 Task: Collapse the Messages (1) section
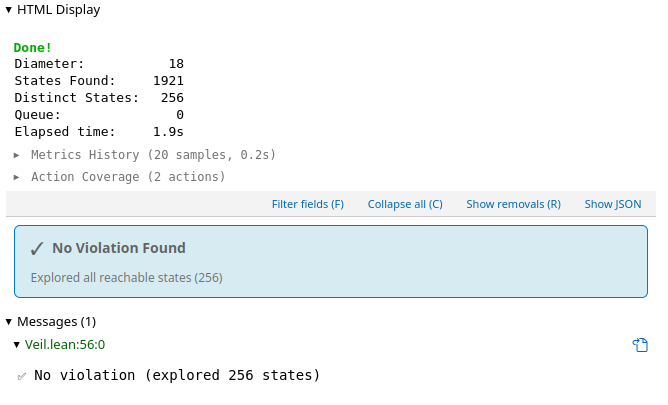point(9,322)
